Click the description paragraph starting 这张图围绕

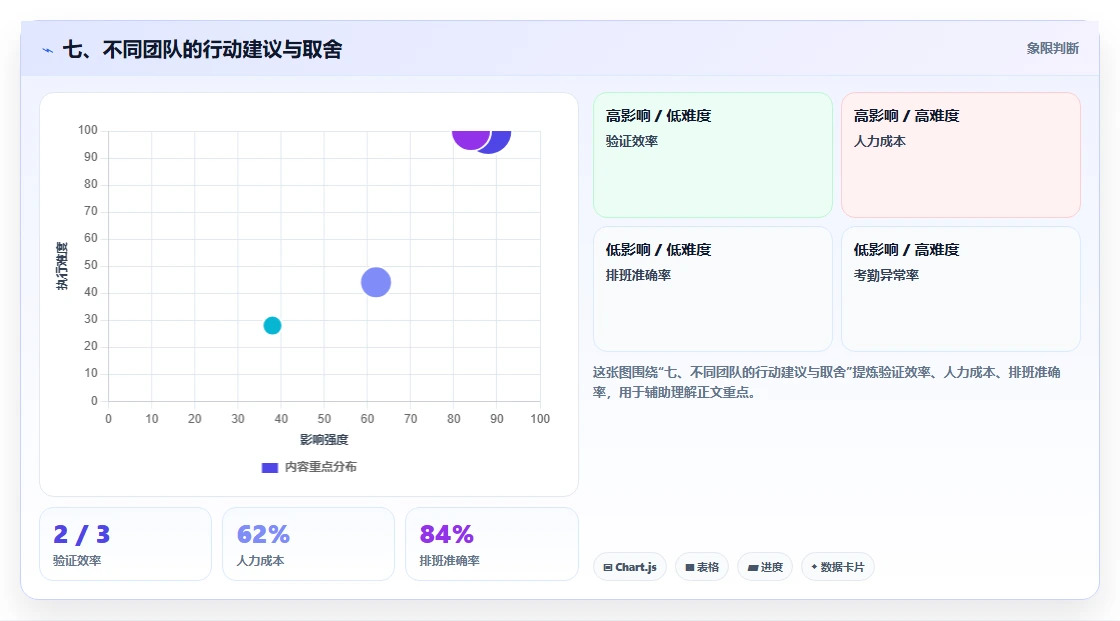[x=826, y=382]
